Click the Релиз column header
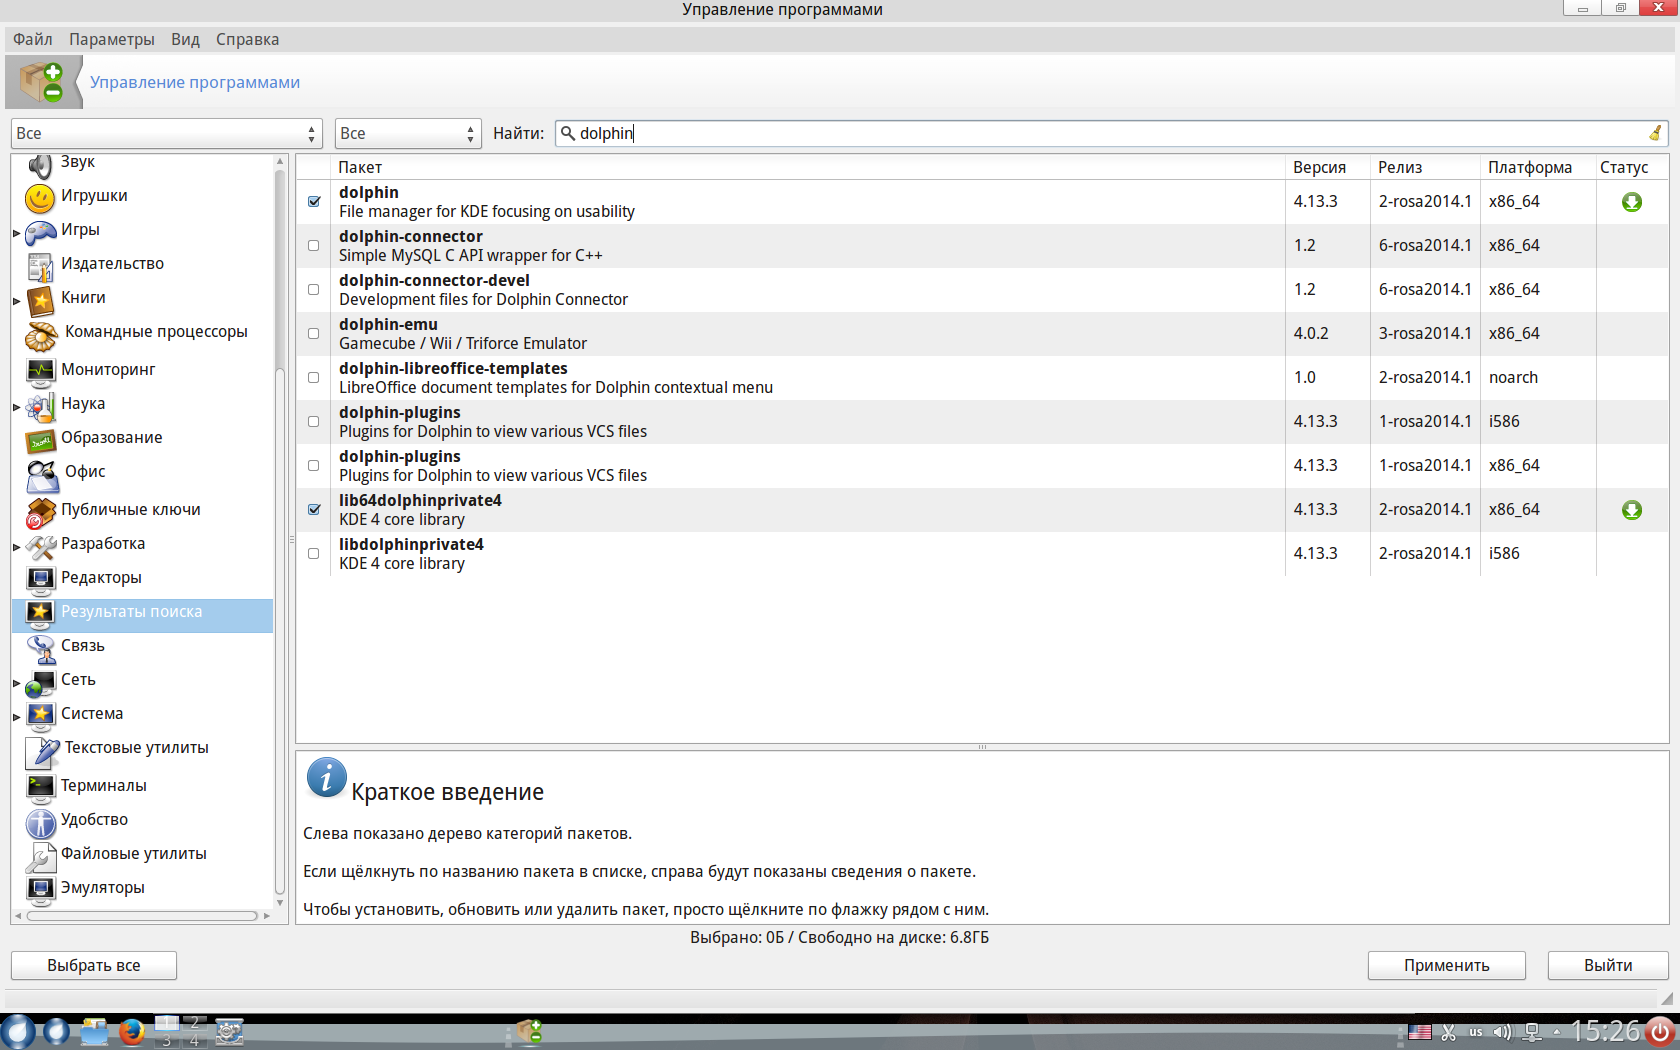1680x1050 pixels. (x=1425, y=167)
